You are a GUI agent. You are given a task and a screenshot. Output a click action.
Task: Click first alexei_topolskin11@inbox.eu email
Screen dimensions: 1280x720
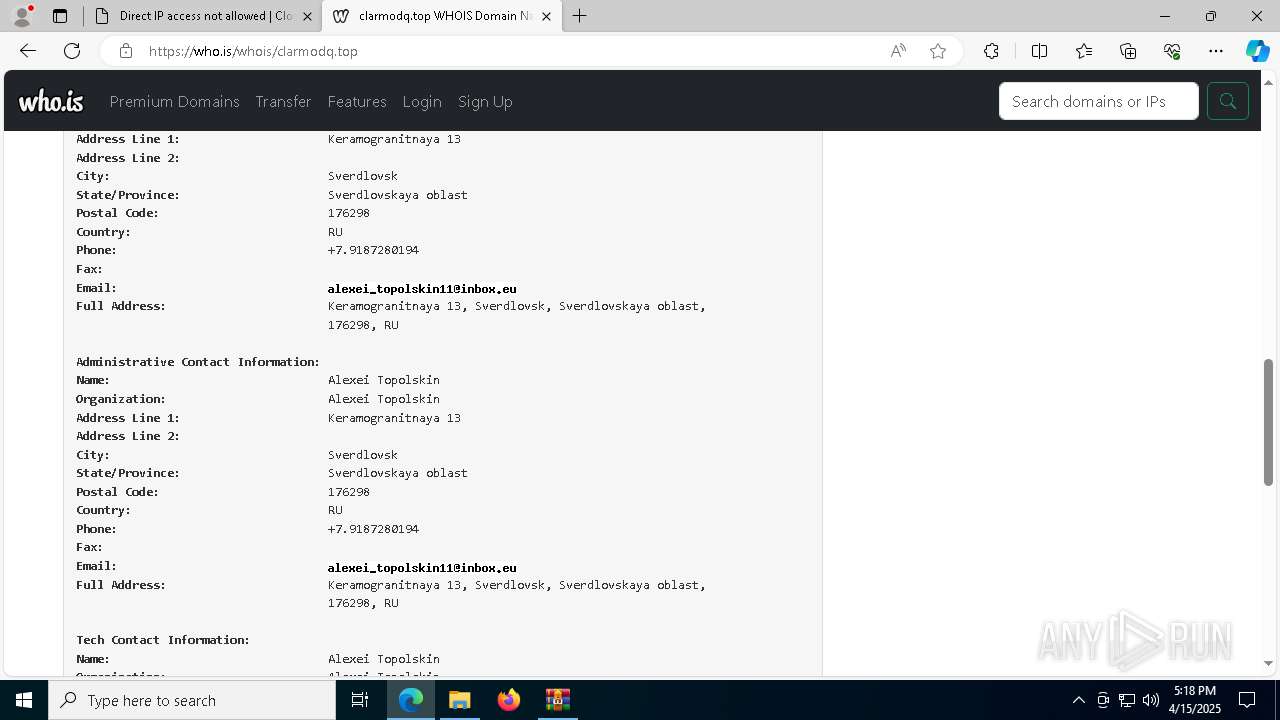[x=422, y=288]
